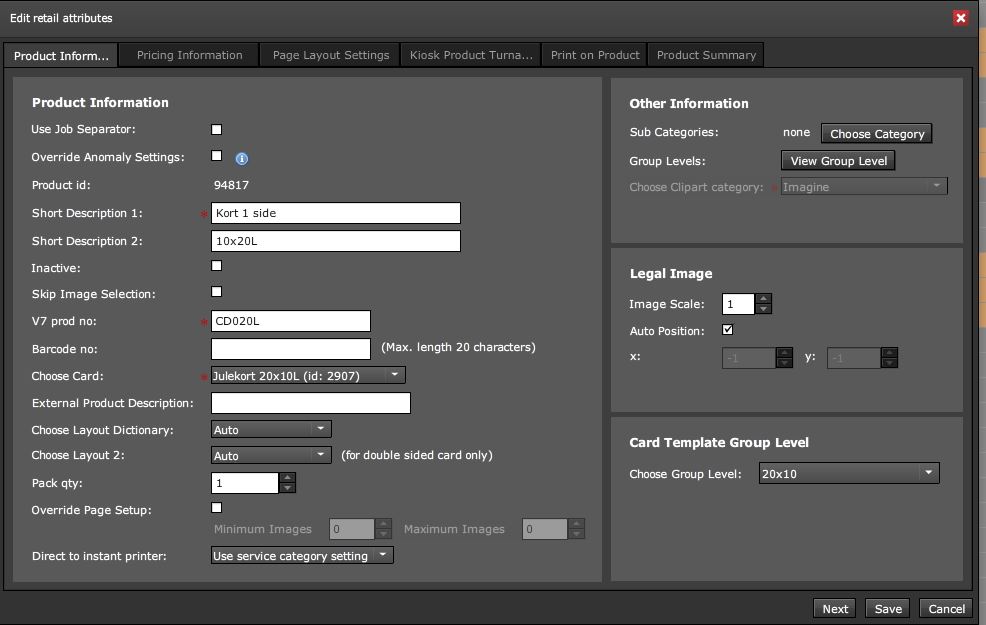Click the Next button
Viewport: 986px width, 625px height.
[x=835, y=609]
